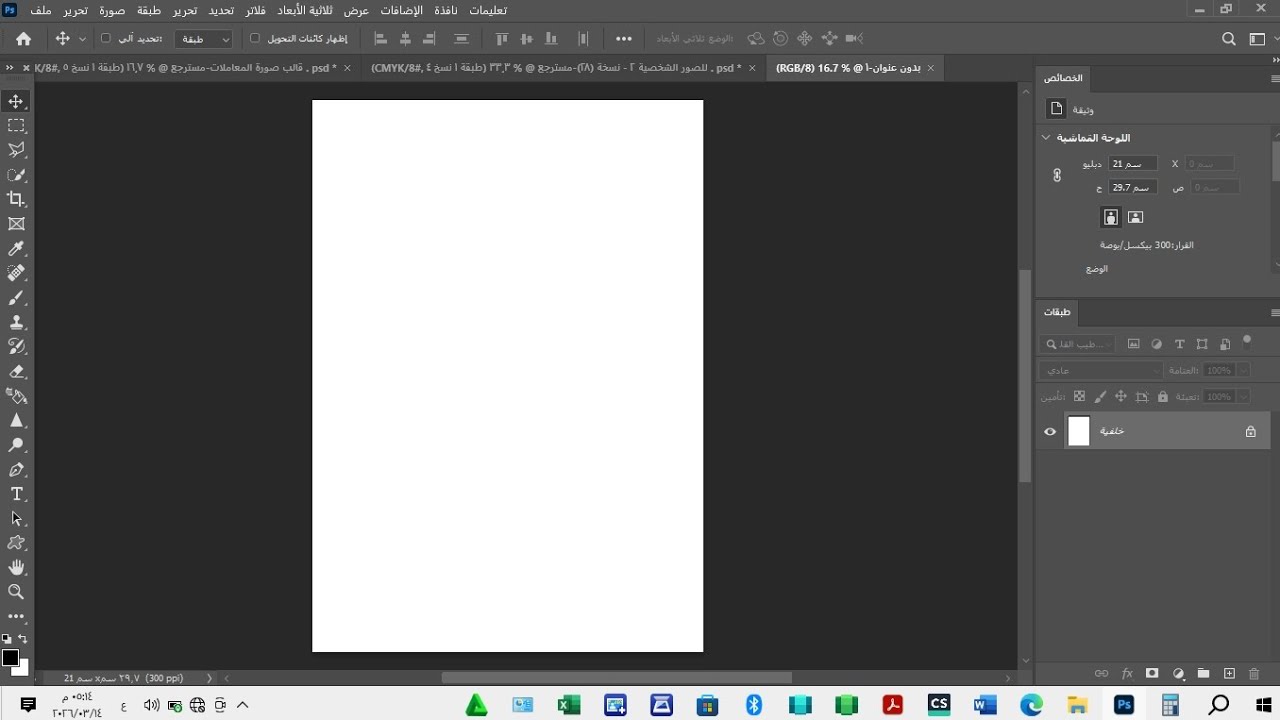Select the Pen tool

(x=16, y=470)
